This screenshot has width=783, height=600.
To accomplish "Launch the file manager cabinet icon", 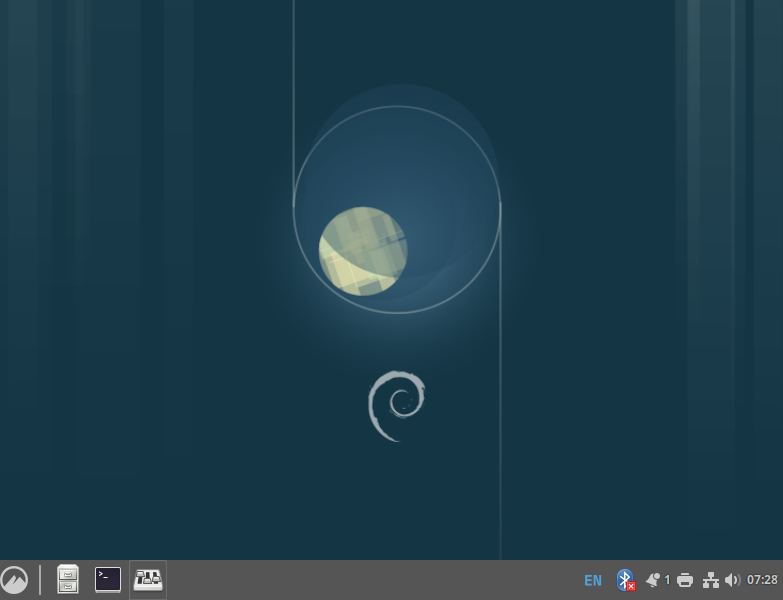I will point(68,580).
